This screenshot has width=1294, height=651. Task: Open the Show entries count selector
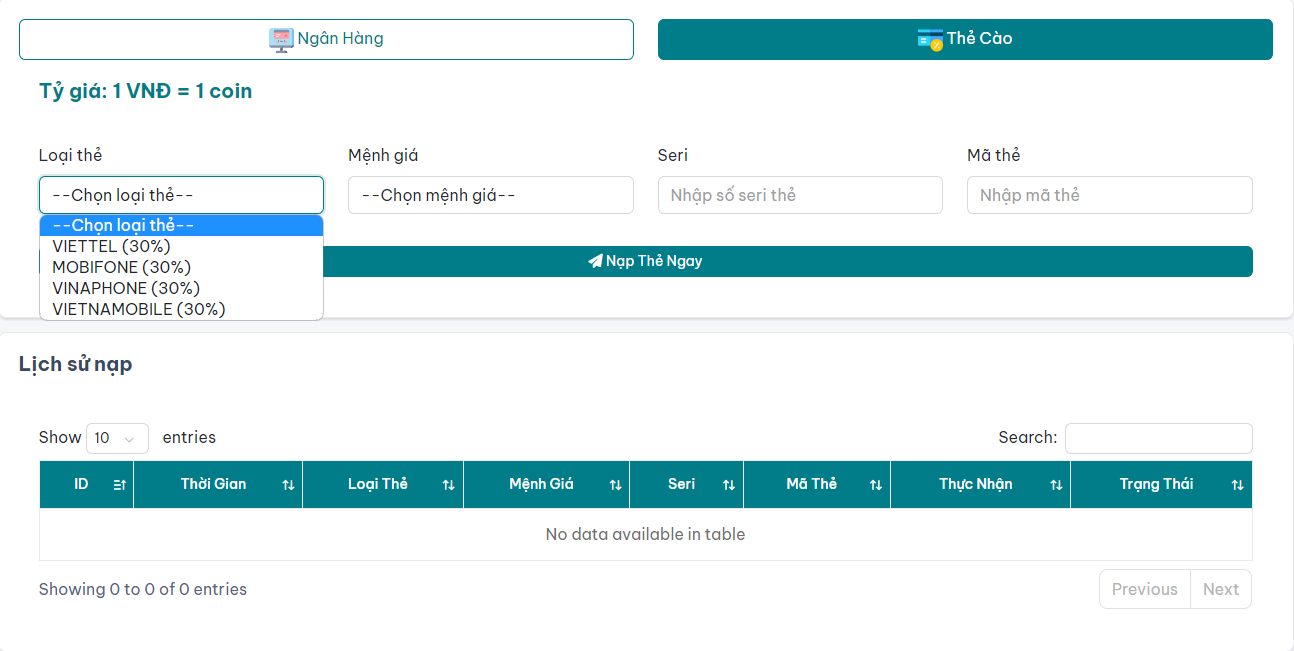coord(117,438)
